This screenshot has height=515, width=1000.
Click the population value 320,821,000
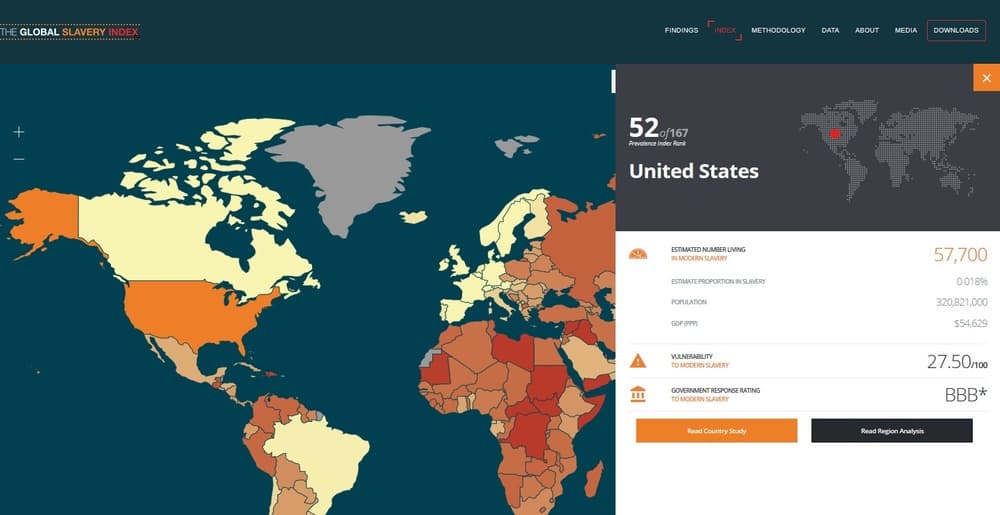click(962, 302)
